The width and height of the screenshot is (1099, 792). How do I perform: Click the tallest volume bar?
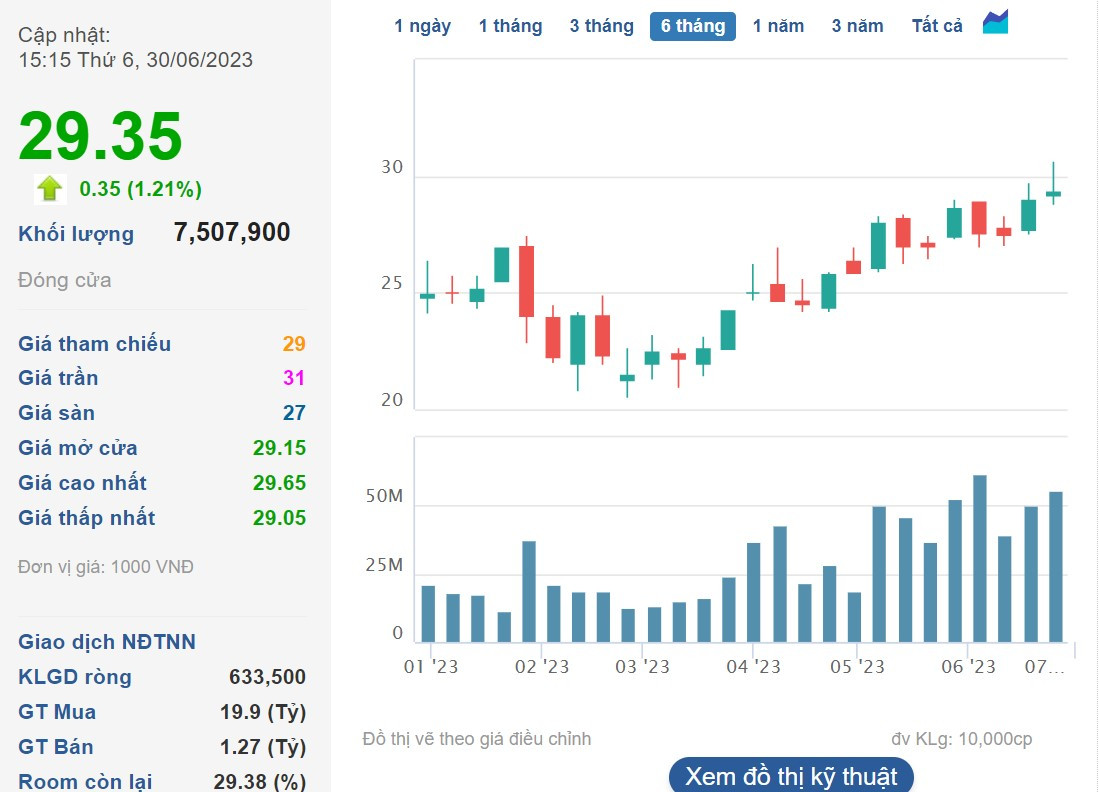coord(980,558)
